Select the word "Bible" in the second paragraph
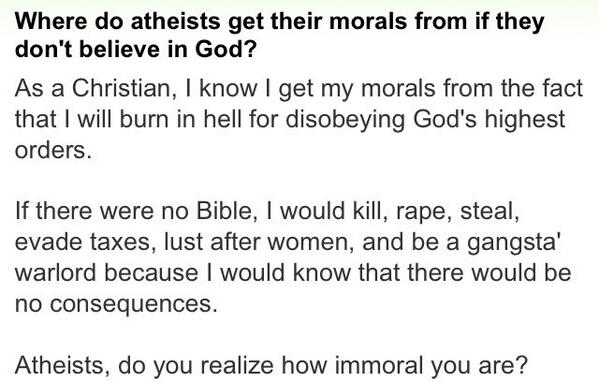 pyautogui.click(x=225, y=211)
